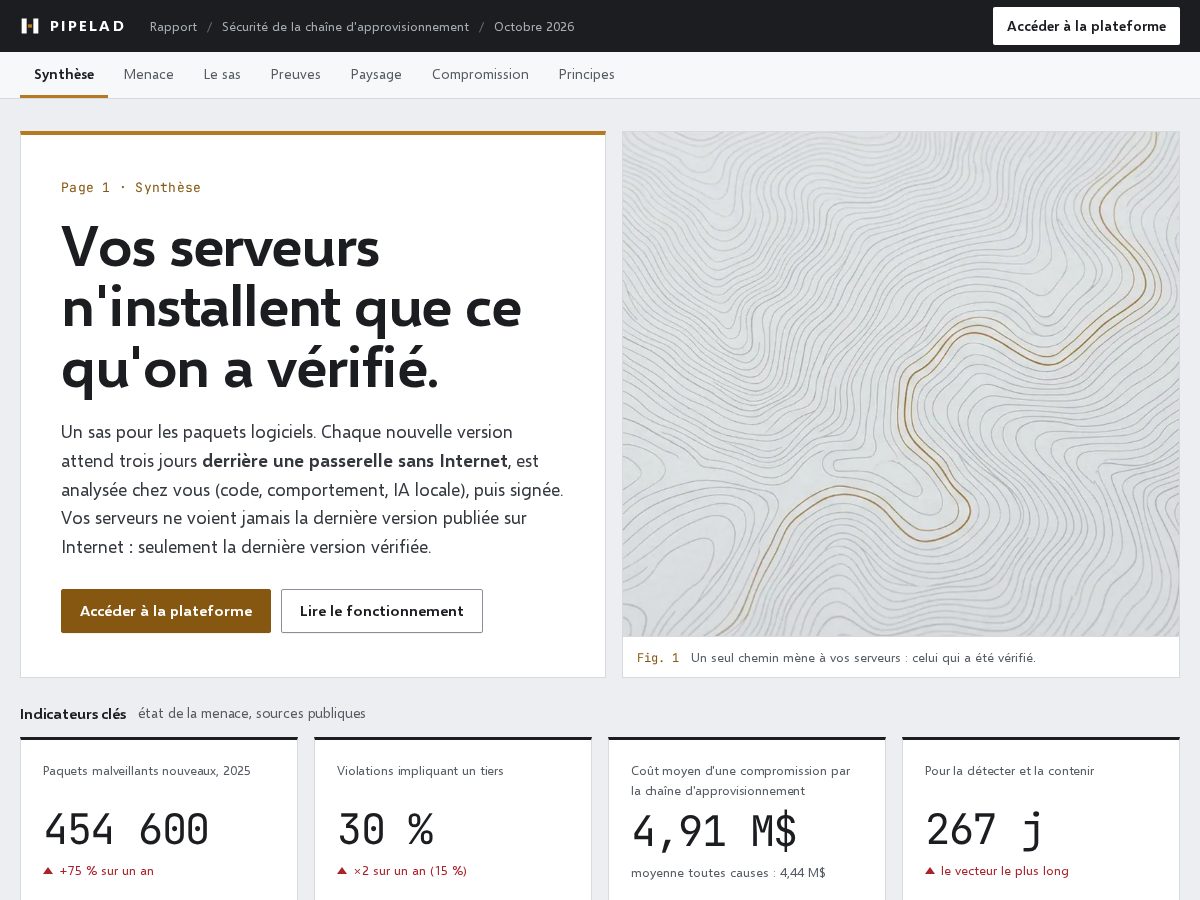Click the 30 % value

385,830
